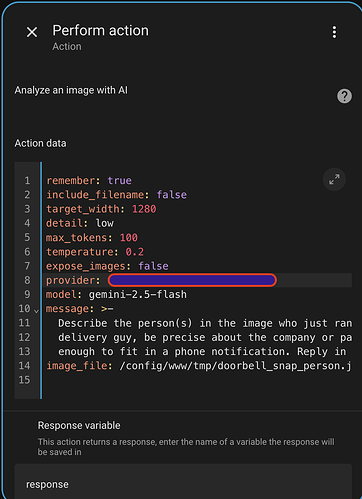362x499 pixels.
Task: Open the three-dot overflow menu
Action: point(334,32)
